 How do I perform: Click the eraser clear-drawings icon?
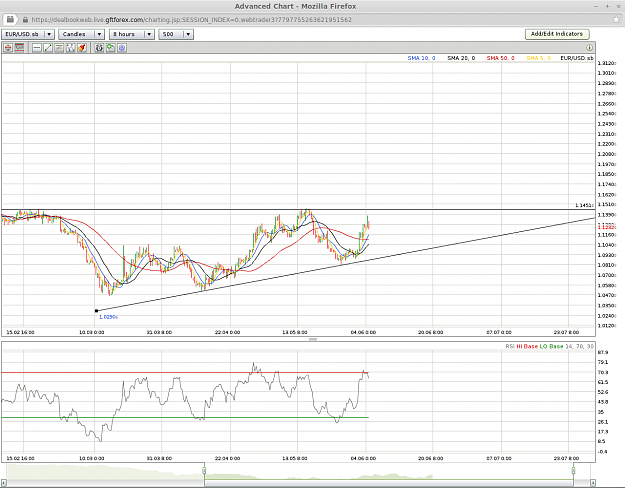point(82,48)
